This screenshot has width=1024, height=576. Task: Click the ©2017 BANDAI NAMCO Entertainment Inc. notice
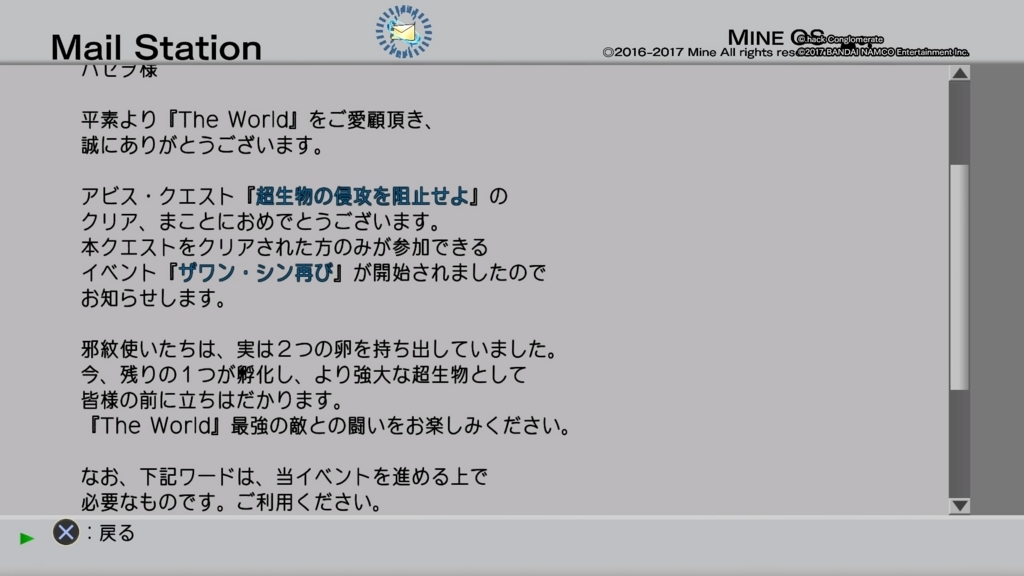tap(883, 52)
